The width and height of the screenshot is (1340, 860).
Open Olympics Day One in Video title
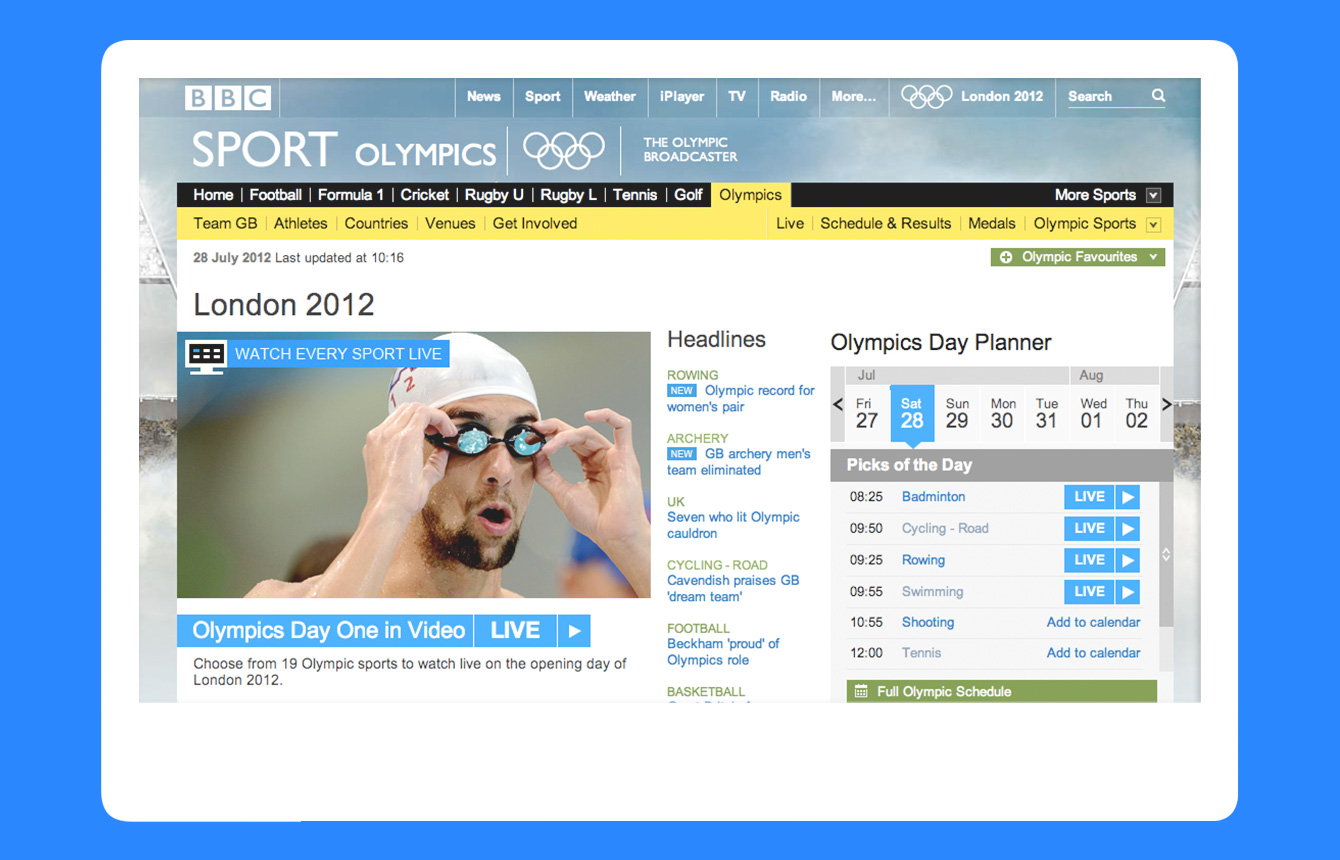pyautogui.click(x=328, y=631)
